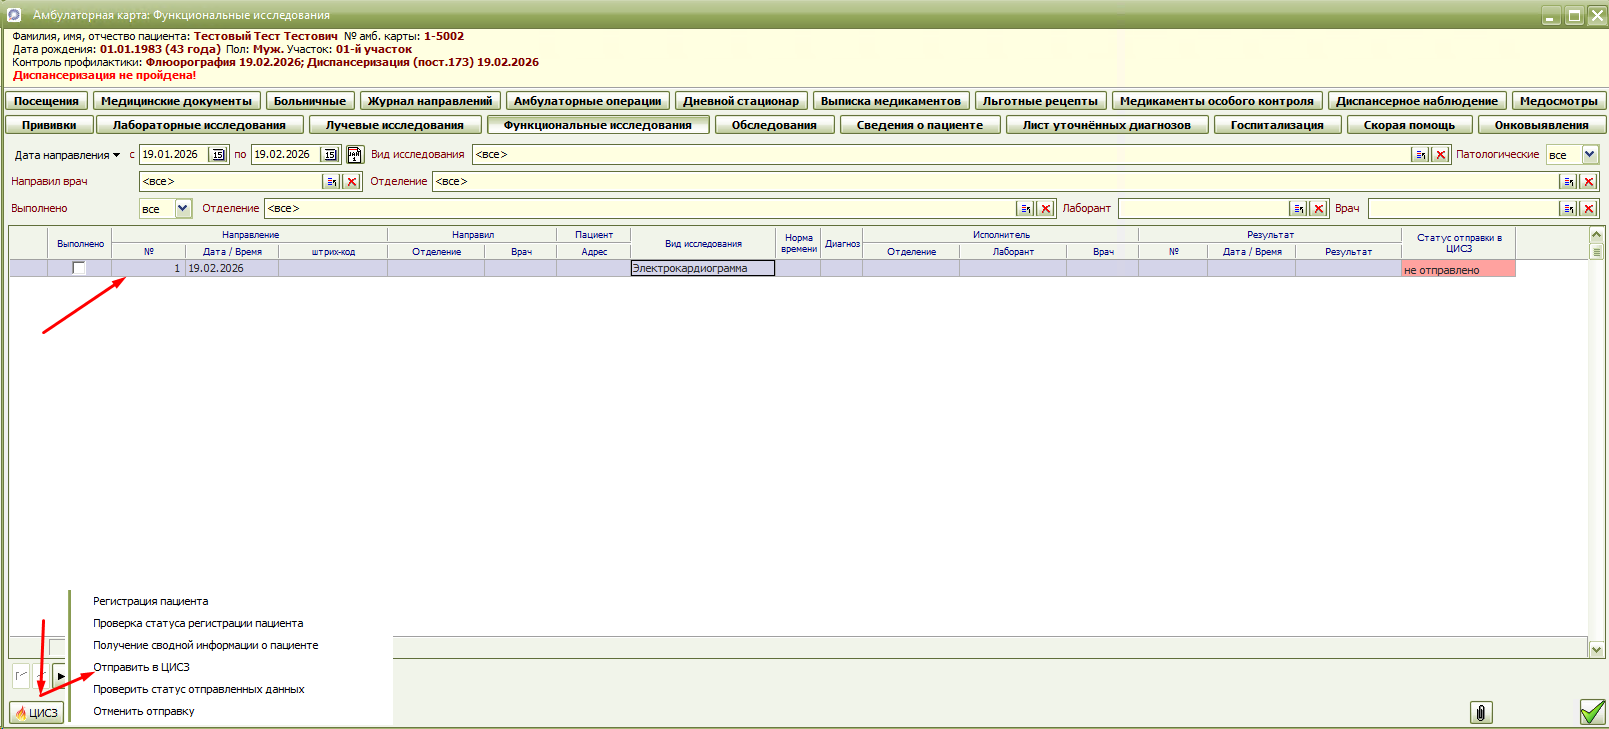The width and height of the screenshot is (1609, 729).
Task: Clear the Вид исследования filter
Action: 1440,155
